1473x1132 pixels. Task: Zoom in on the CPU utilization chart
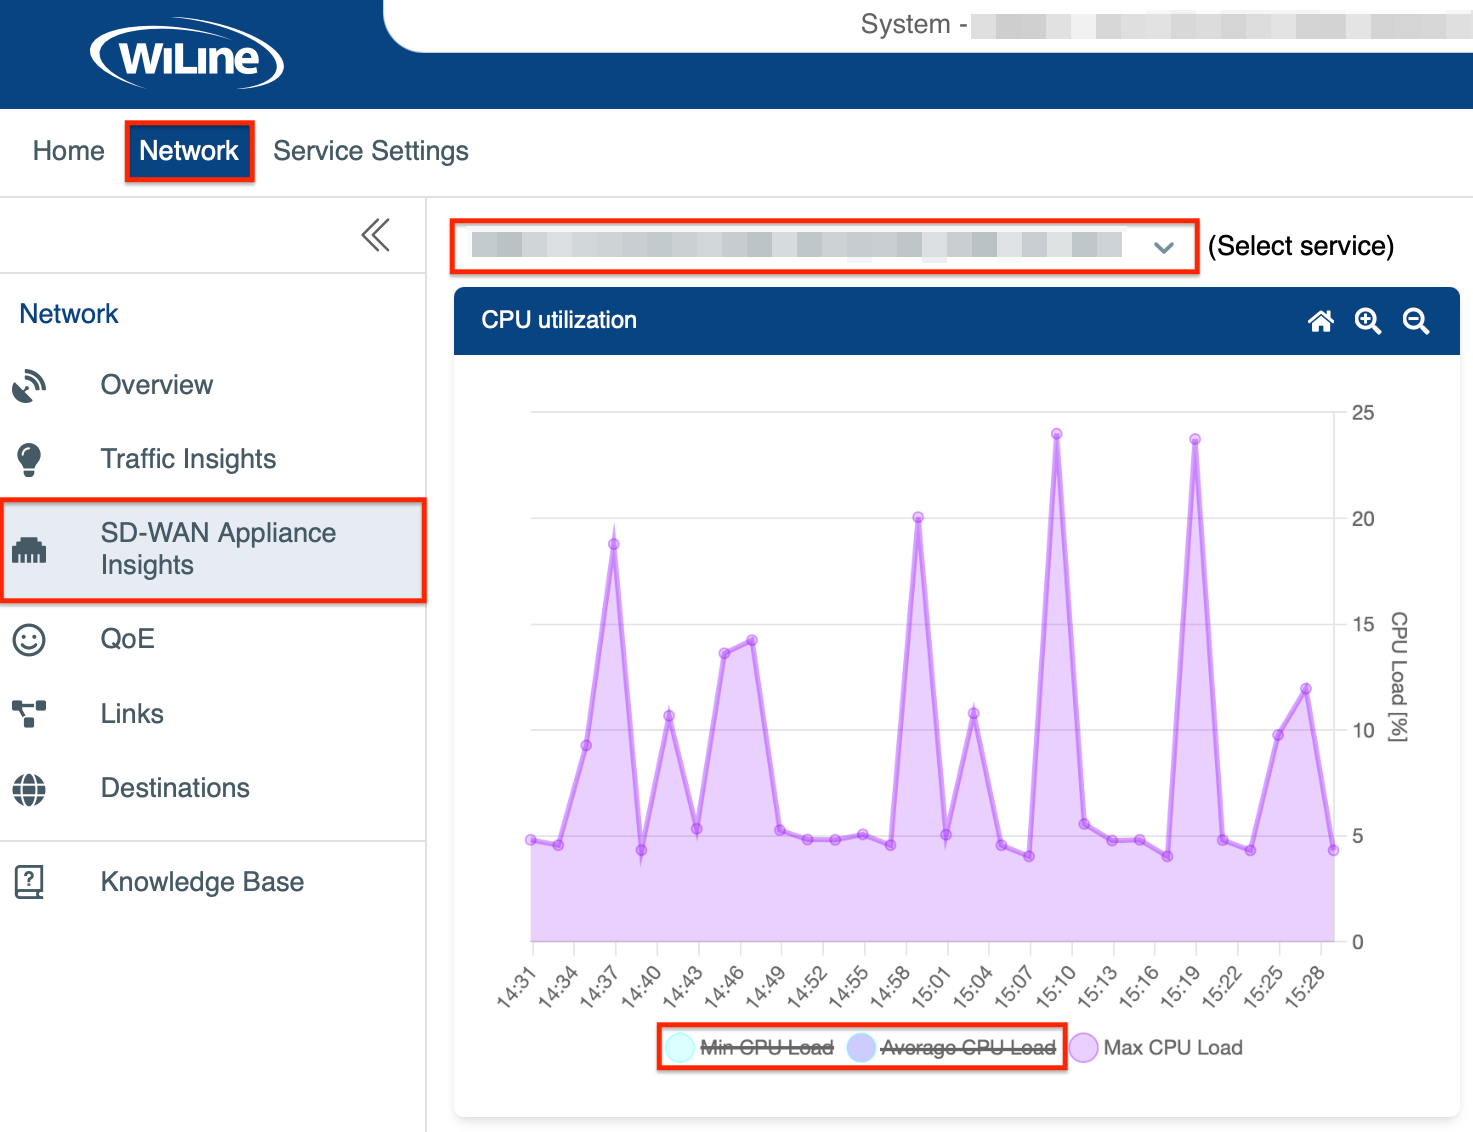(1367, 321)
